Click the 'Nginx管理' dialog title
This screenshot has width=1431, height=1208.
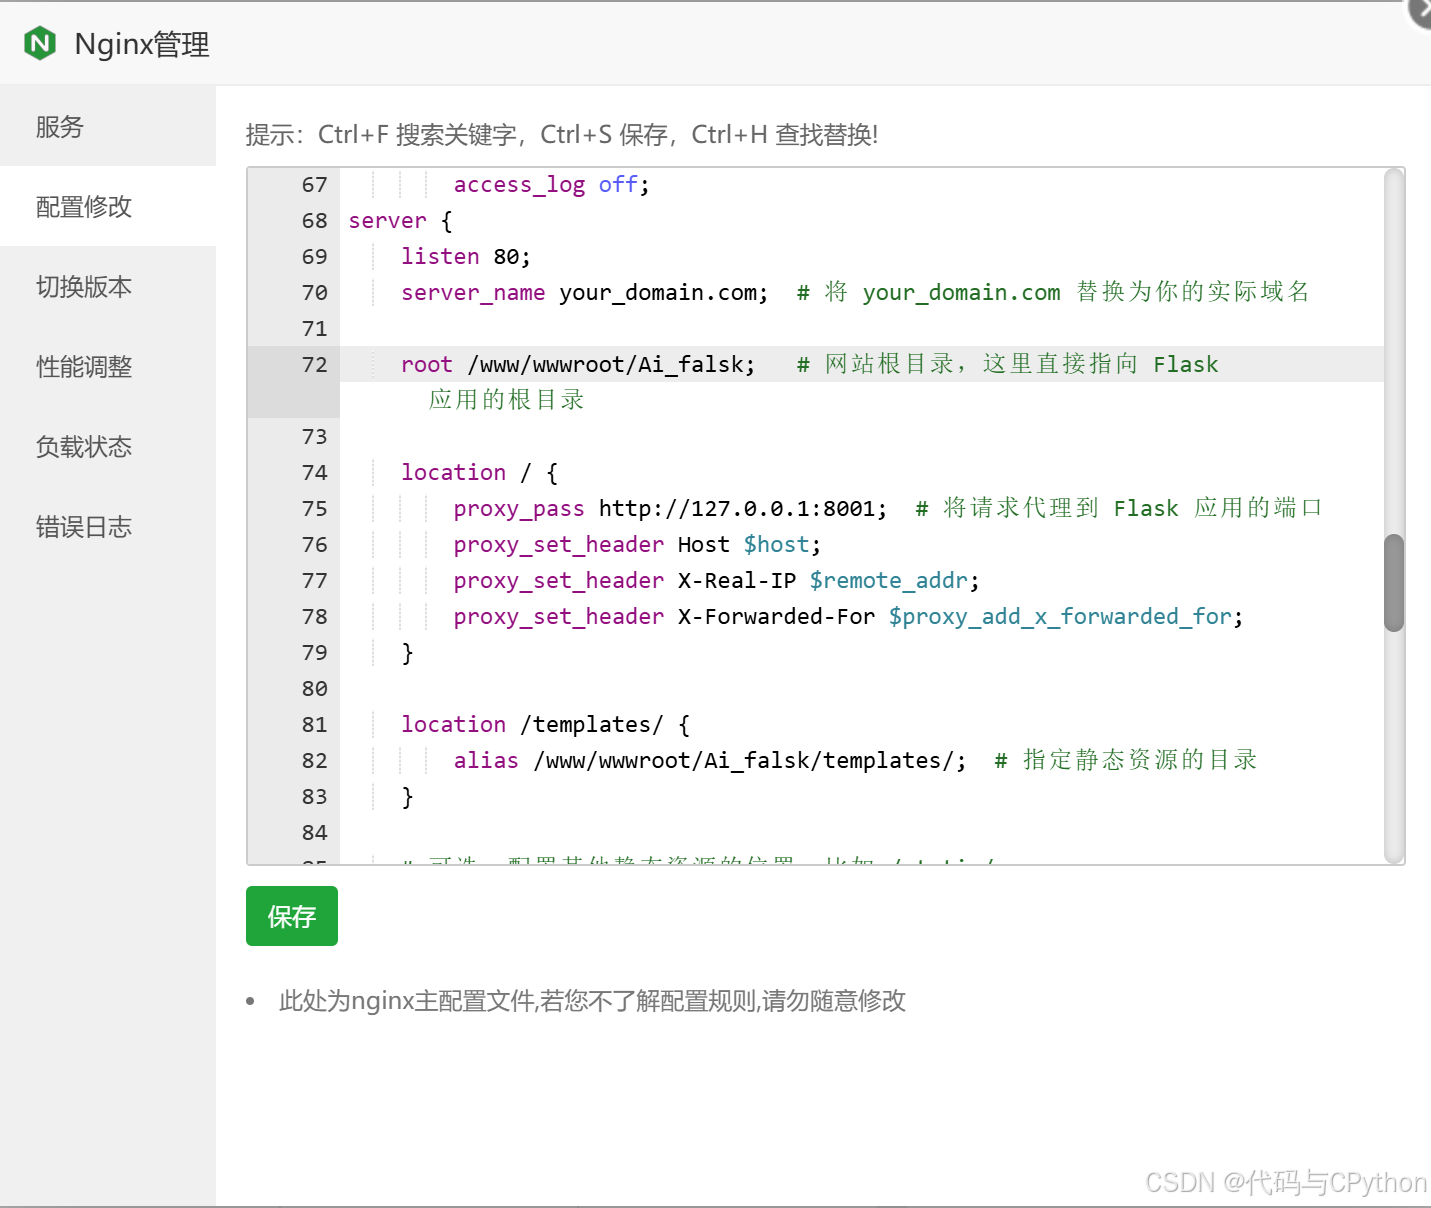pyautogui.click(x=142, y=45)
